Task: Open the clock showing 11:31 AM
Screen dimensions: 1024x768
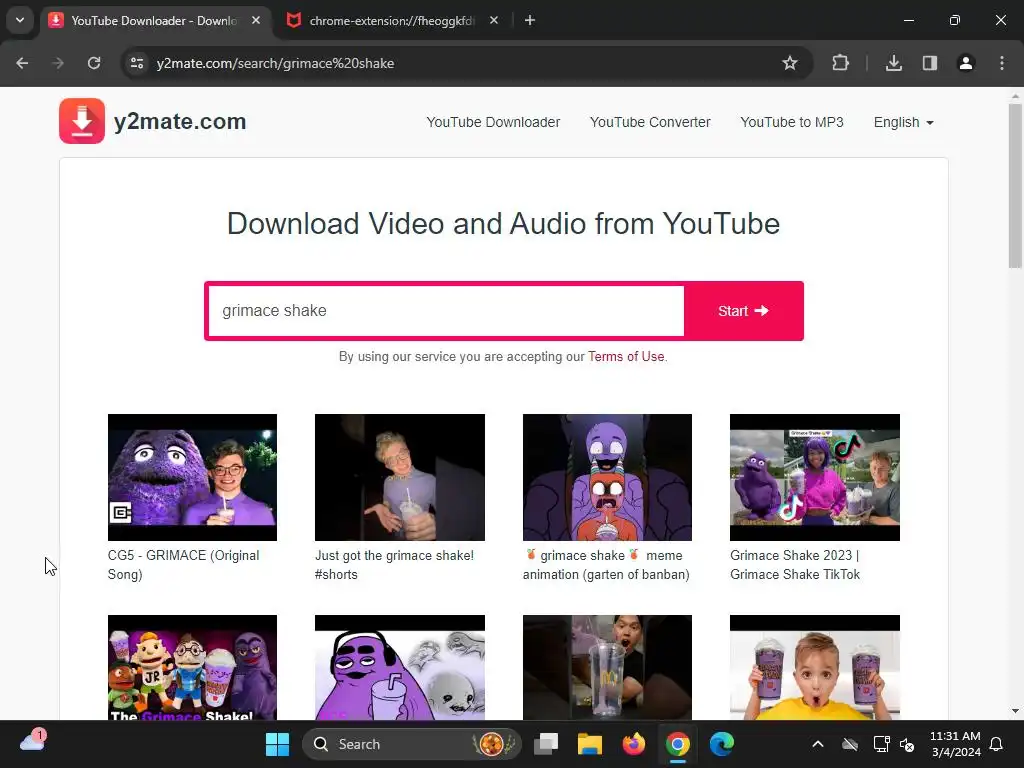Action: (x=955, y=744)
